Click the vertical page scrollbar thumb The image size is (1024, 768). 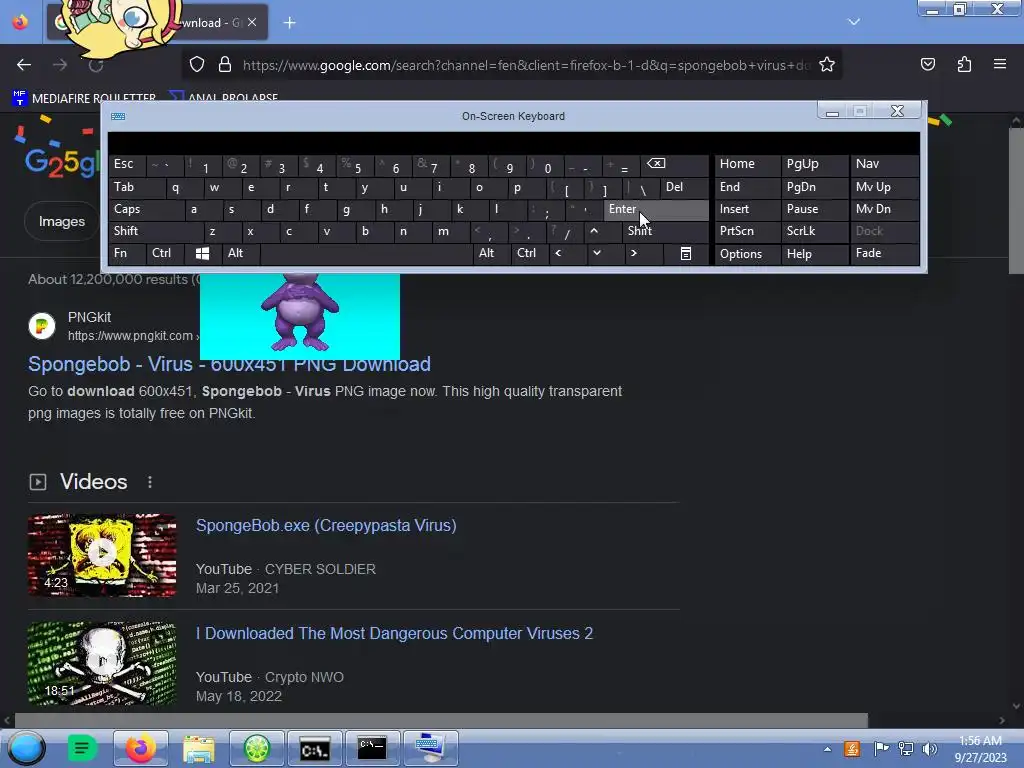pyautogui.click(x=1016, y=201)
